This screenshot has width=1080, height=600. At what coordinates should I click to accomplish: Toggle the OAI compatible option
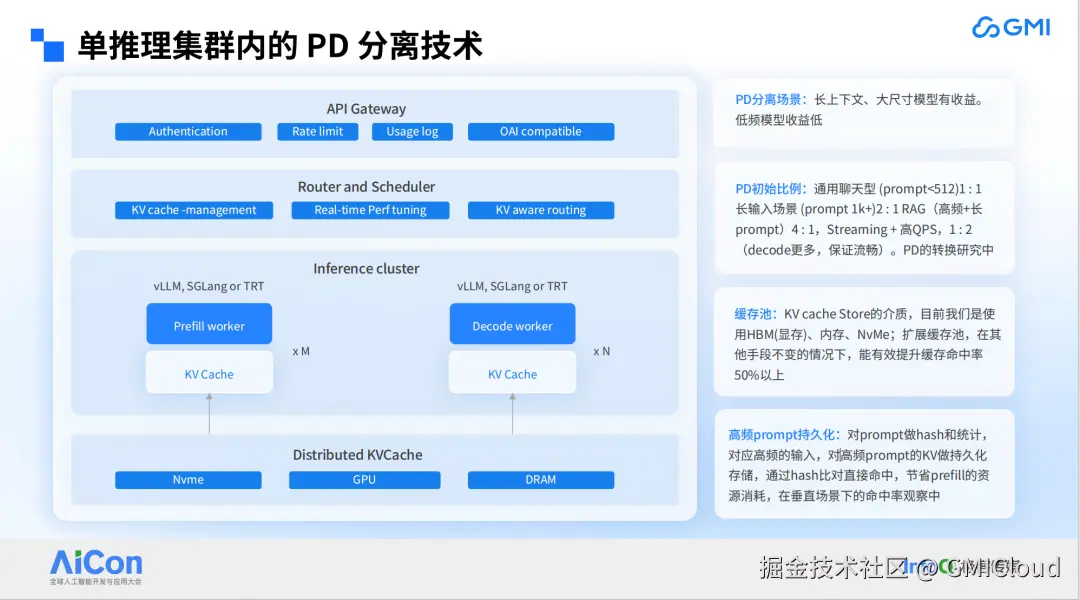point(540,131)
